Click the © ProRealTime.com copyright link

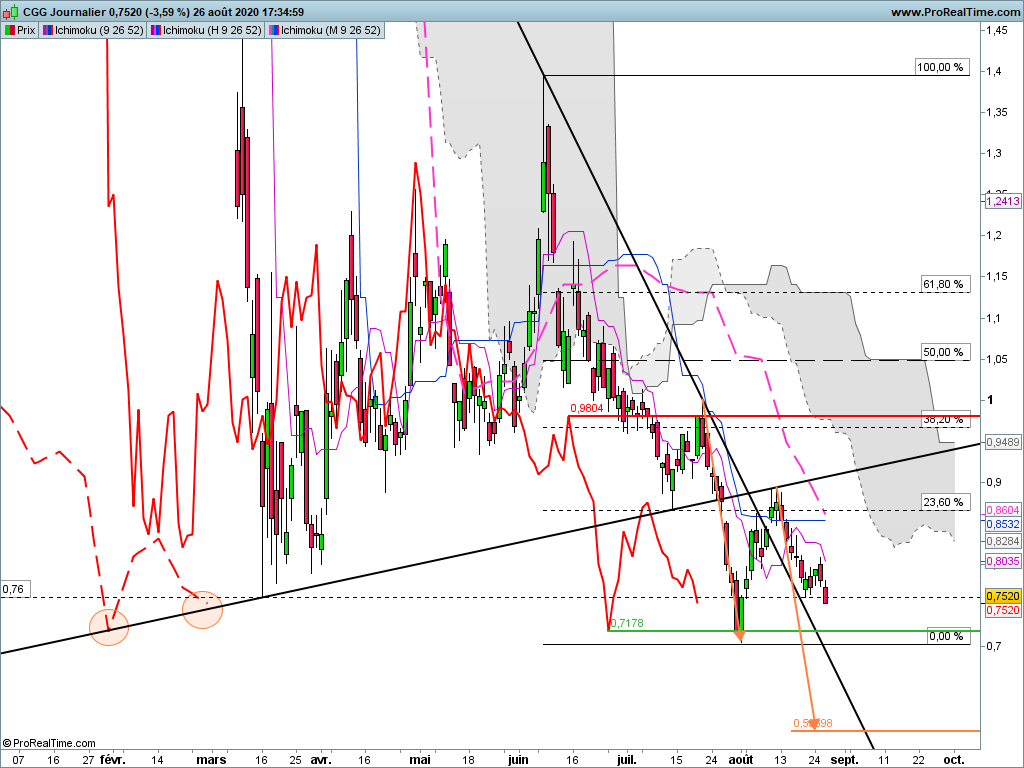[50, 743]
